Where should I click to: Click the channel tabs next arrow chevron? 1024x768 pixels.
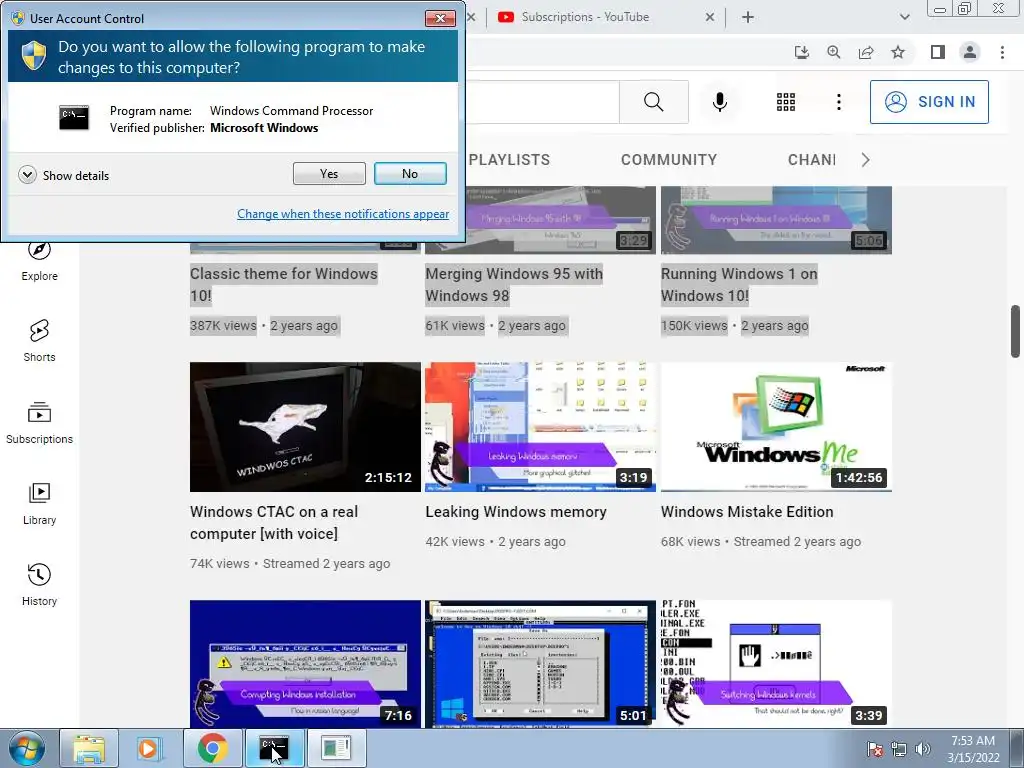(865, 160)
